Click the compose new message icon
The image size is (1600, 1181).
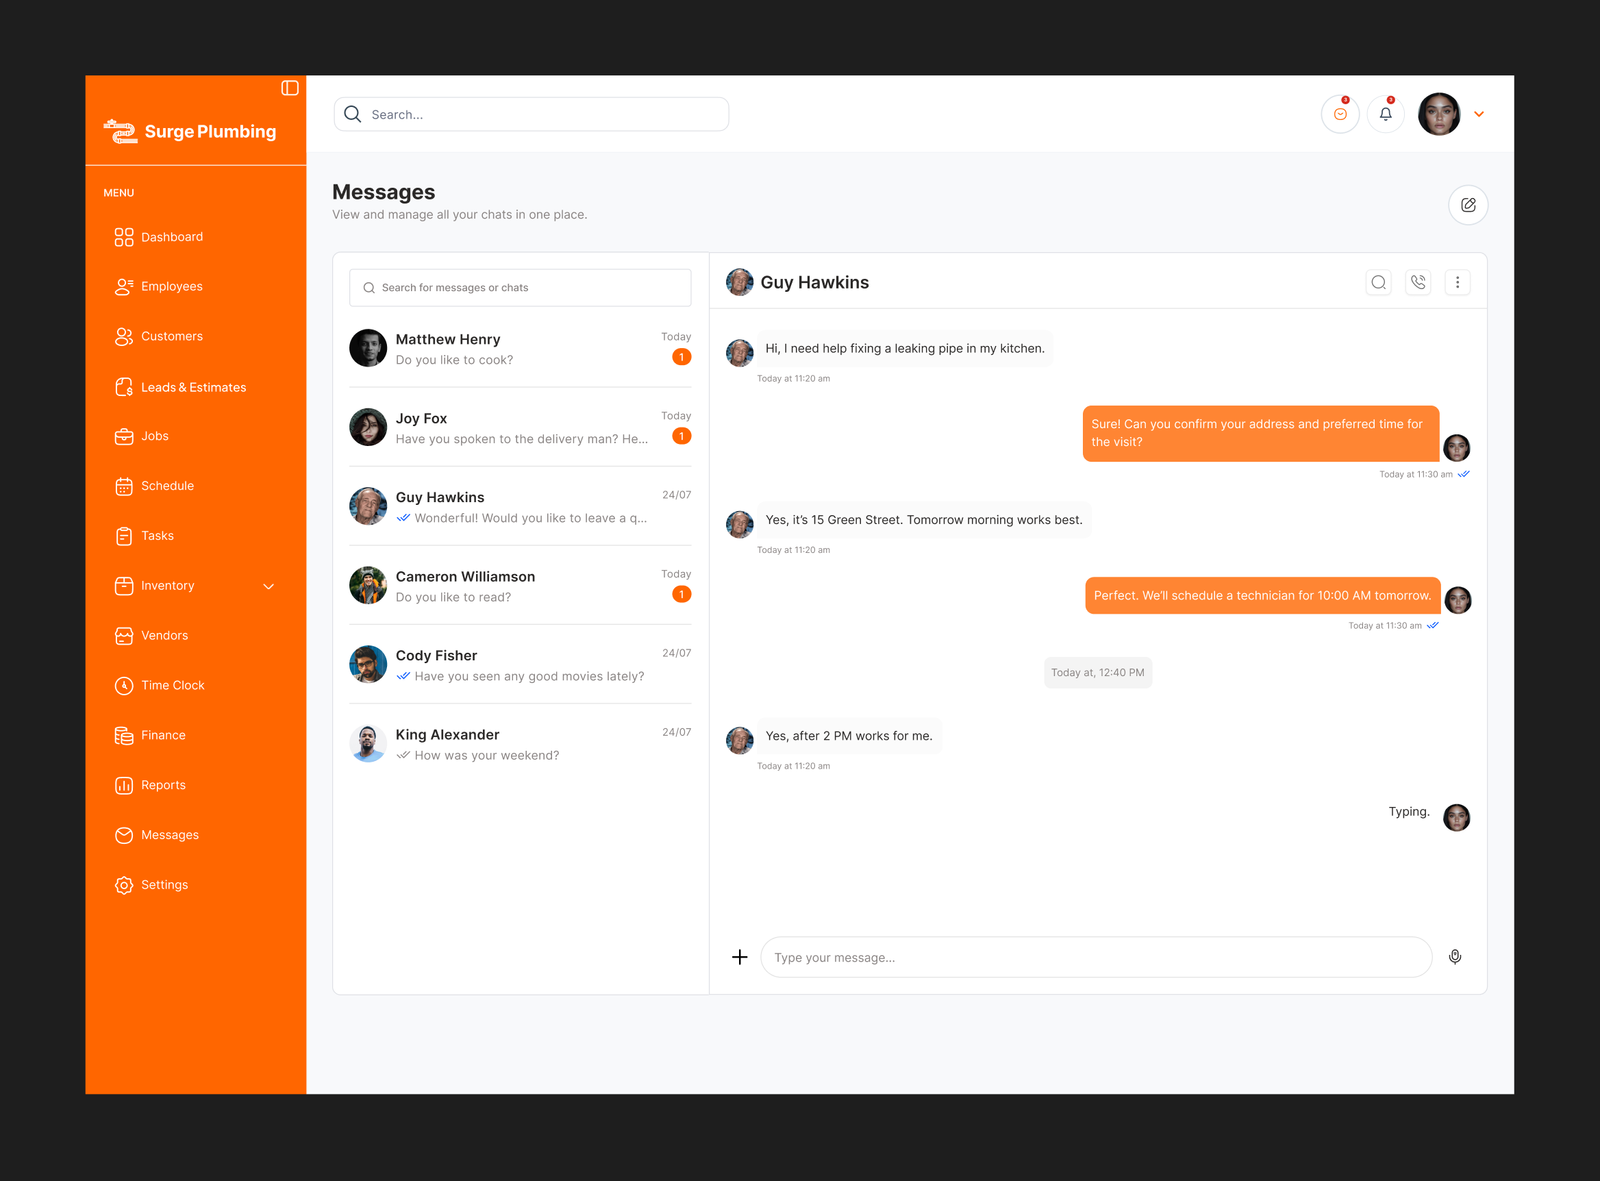(1468, 205)
